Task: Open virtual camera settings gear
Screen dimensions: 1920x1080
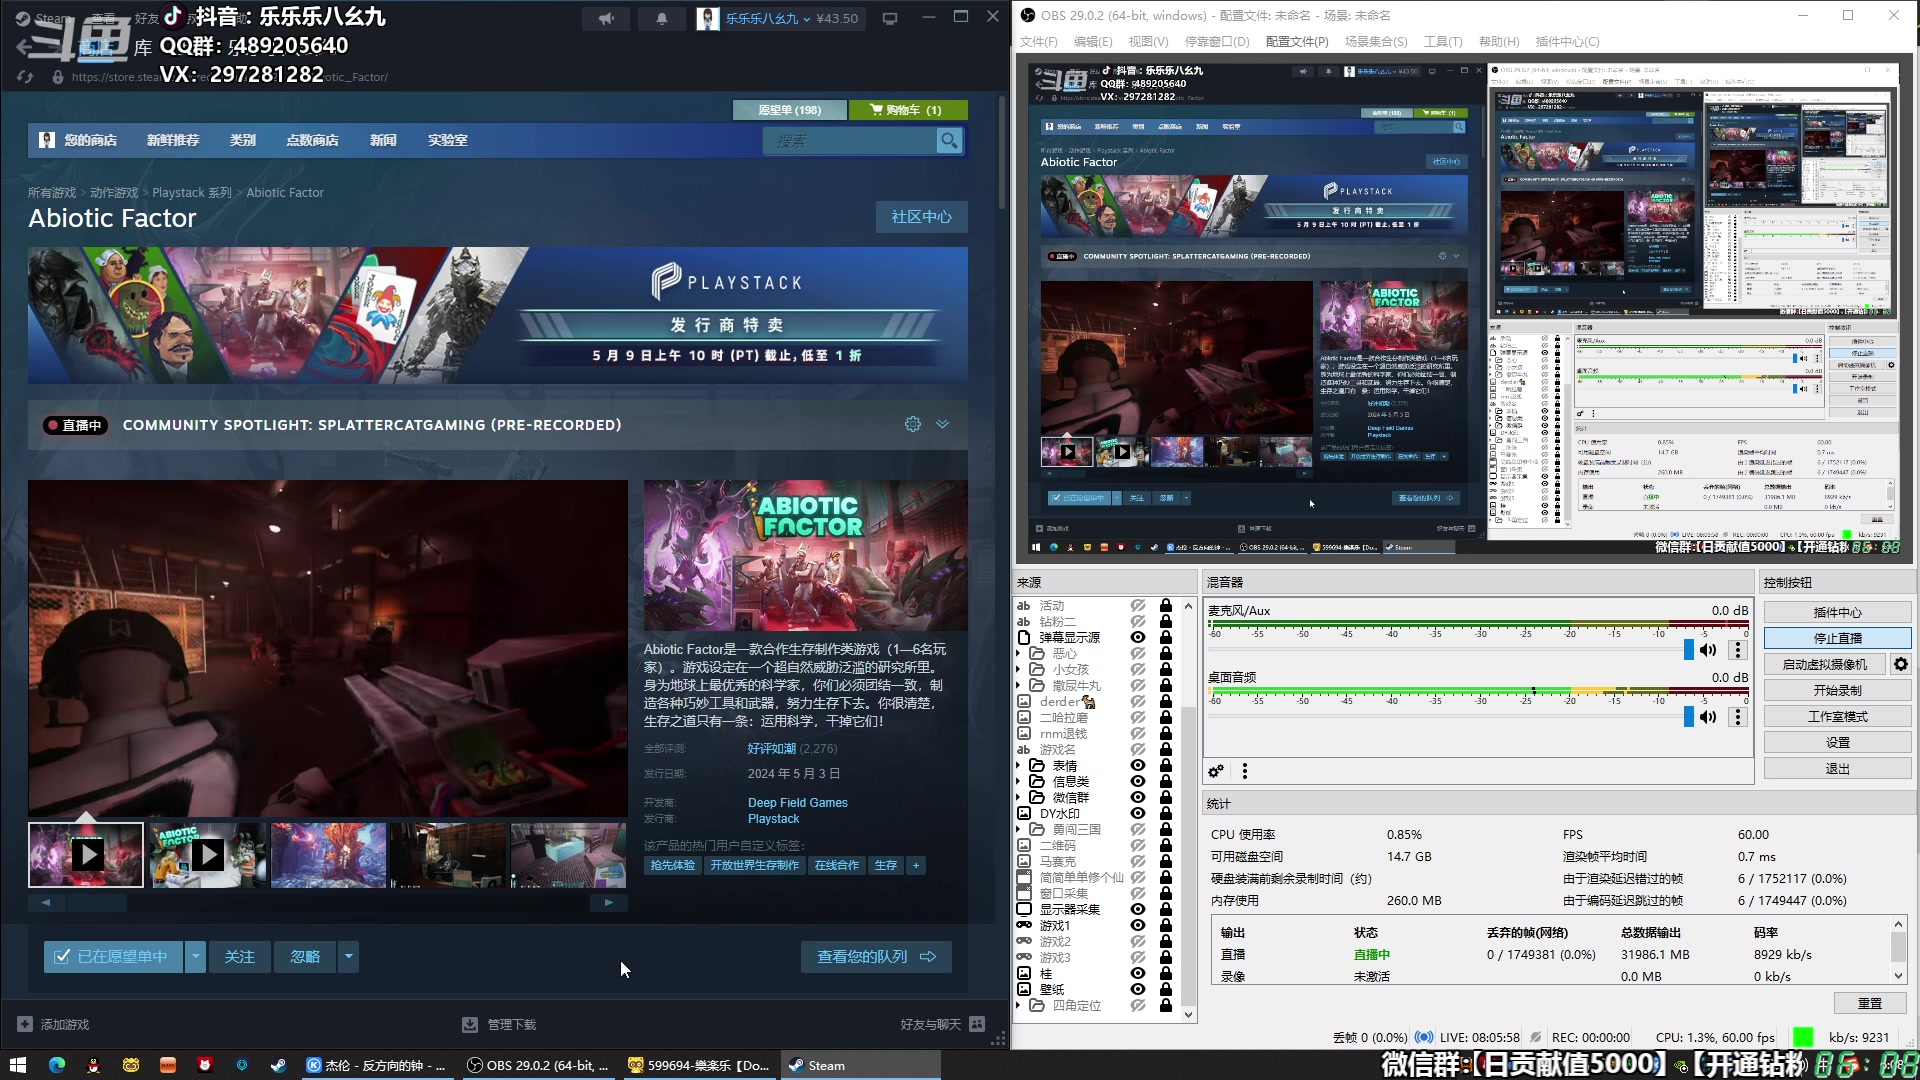Action: click(x=1901, y=664)
